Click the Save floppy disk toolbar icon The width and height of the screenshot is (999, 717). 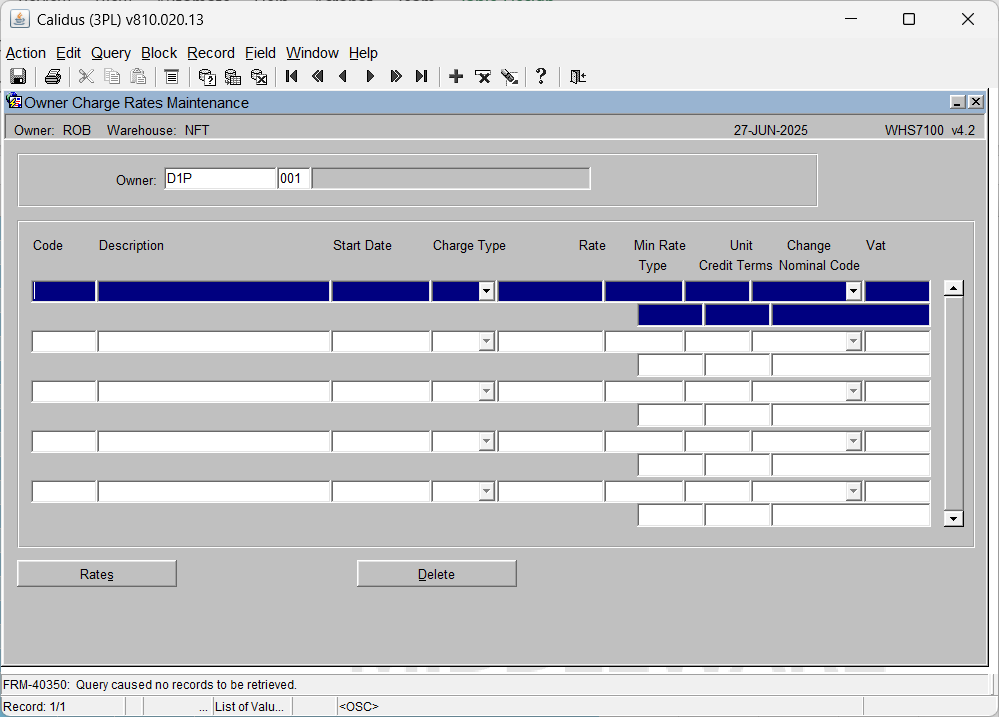point(18,76)
